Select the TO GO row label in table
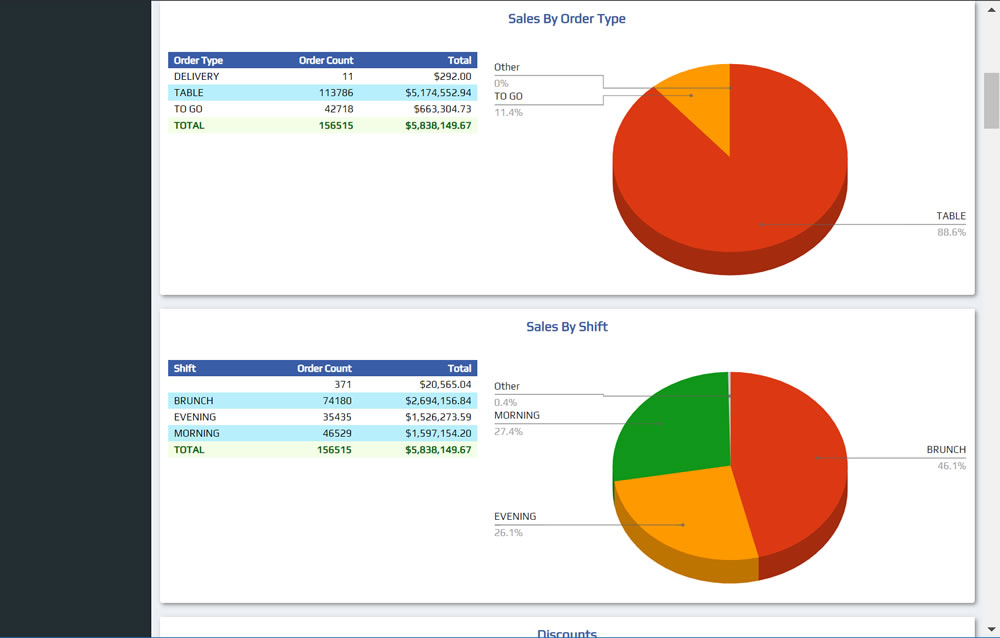Viewport: 1000px width, 638px height. click(x=188, y=109)
